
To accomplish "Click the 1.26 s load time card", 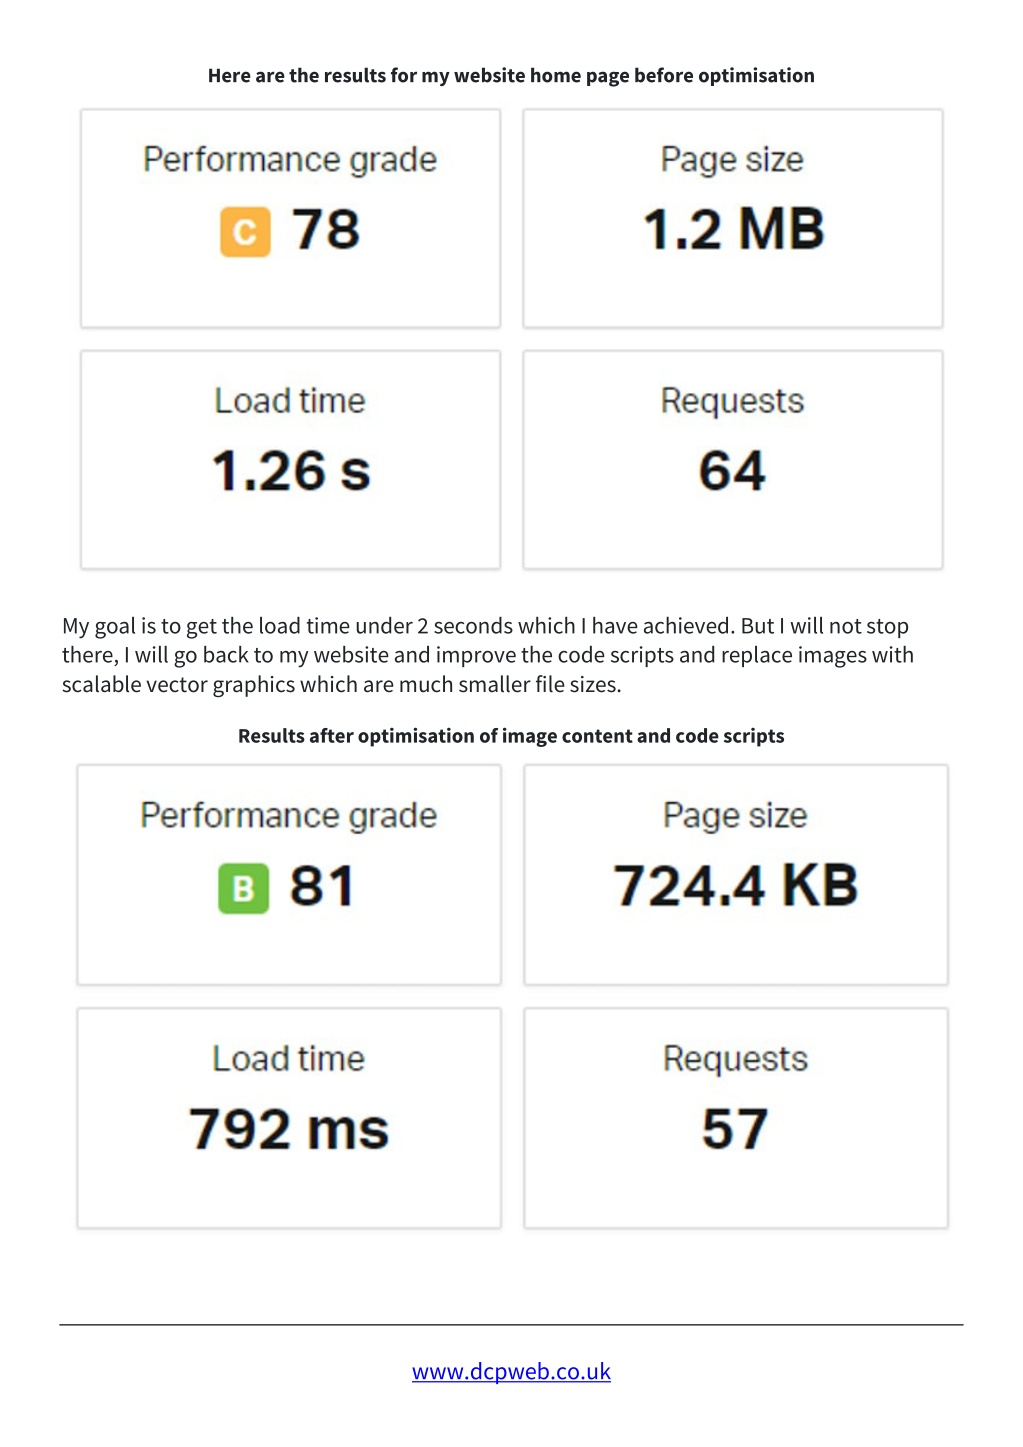I will (x=290, y=460).
